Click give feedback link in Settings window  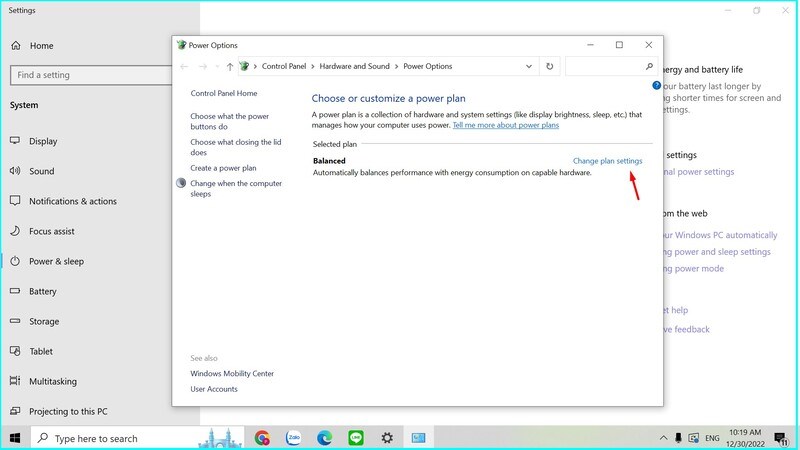pyautogui.click(x=687, y=330)
